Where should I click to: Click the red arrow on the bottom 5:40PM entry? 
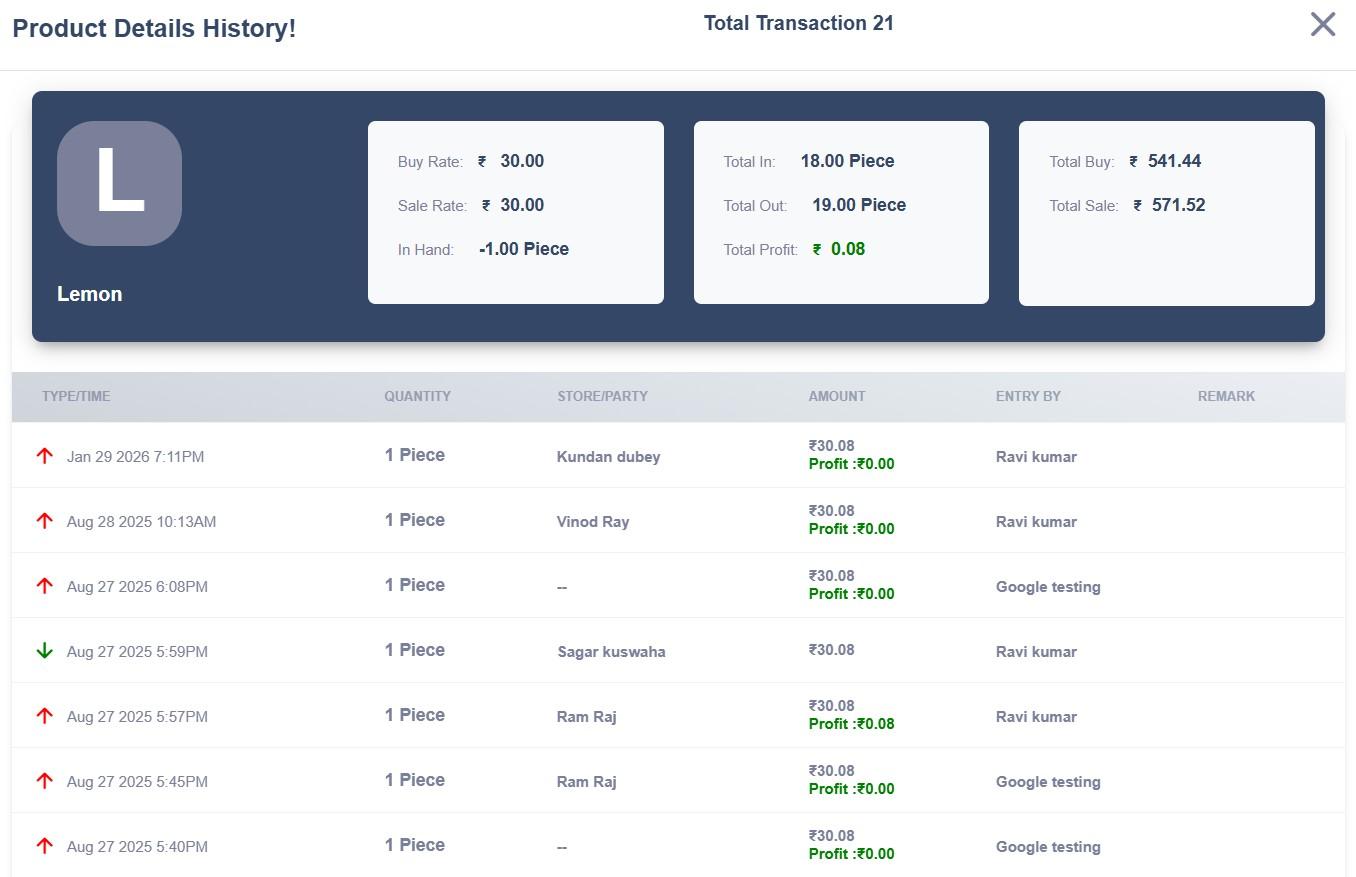(x=44, y=846)
